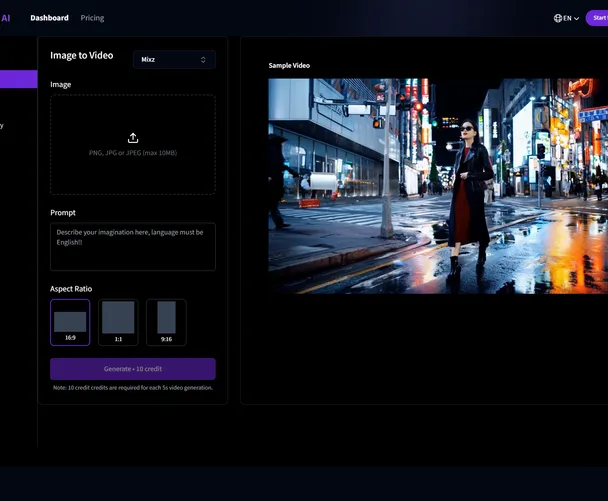608x501 pixels.
Task: Focus the Prompt description text box
Action: [x=133, y=247]
